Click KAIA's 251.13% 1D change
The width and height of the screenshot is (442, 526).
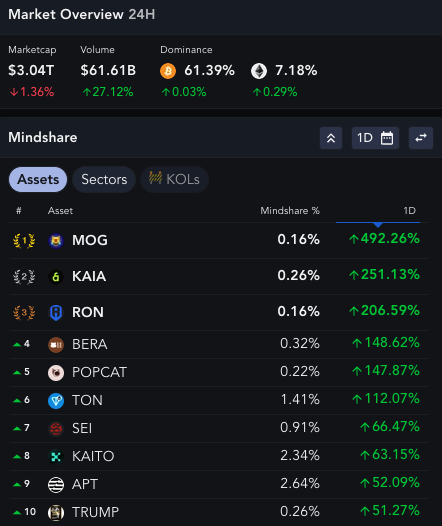[x=384, y=275]
